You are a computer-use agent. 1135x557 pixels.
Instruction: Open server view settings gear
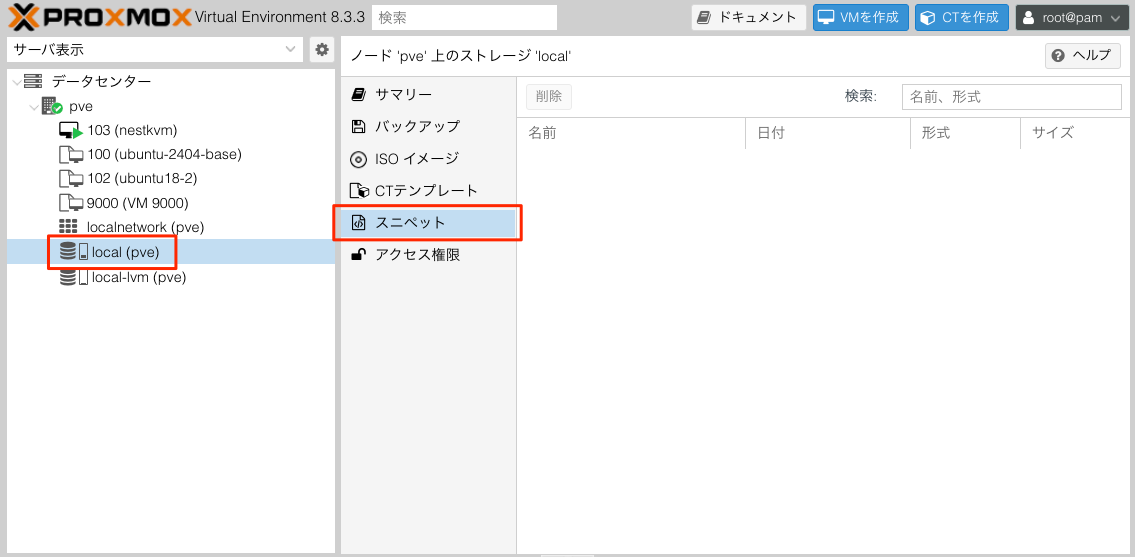pos(322,50)
